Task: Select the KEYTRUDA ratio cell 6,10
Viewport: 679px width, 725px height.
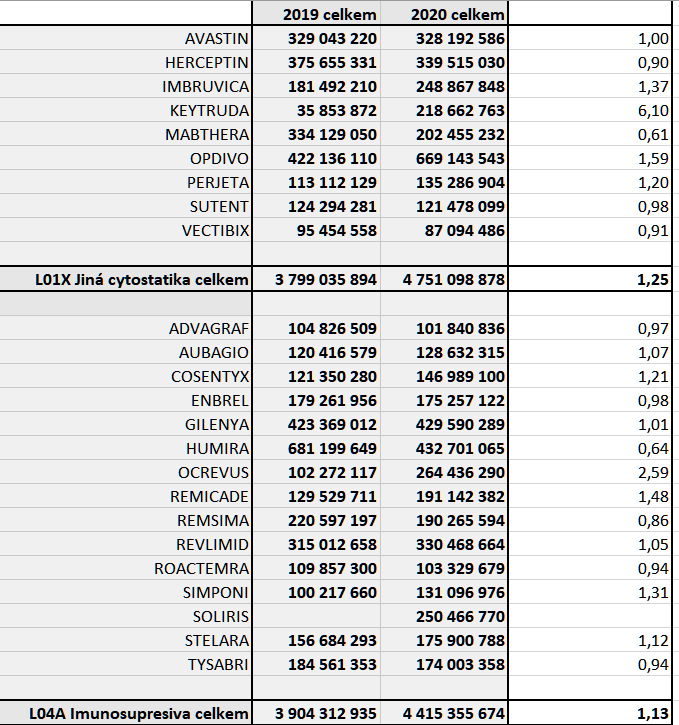Action: 590,110
